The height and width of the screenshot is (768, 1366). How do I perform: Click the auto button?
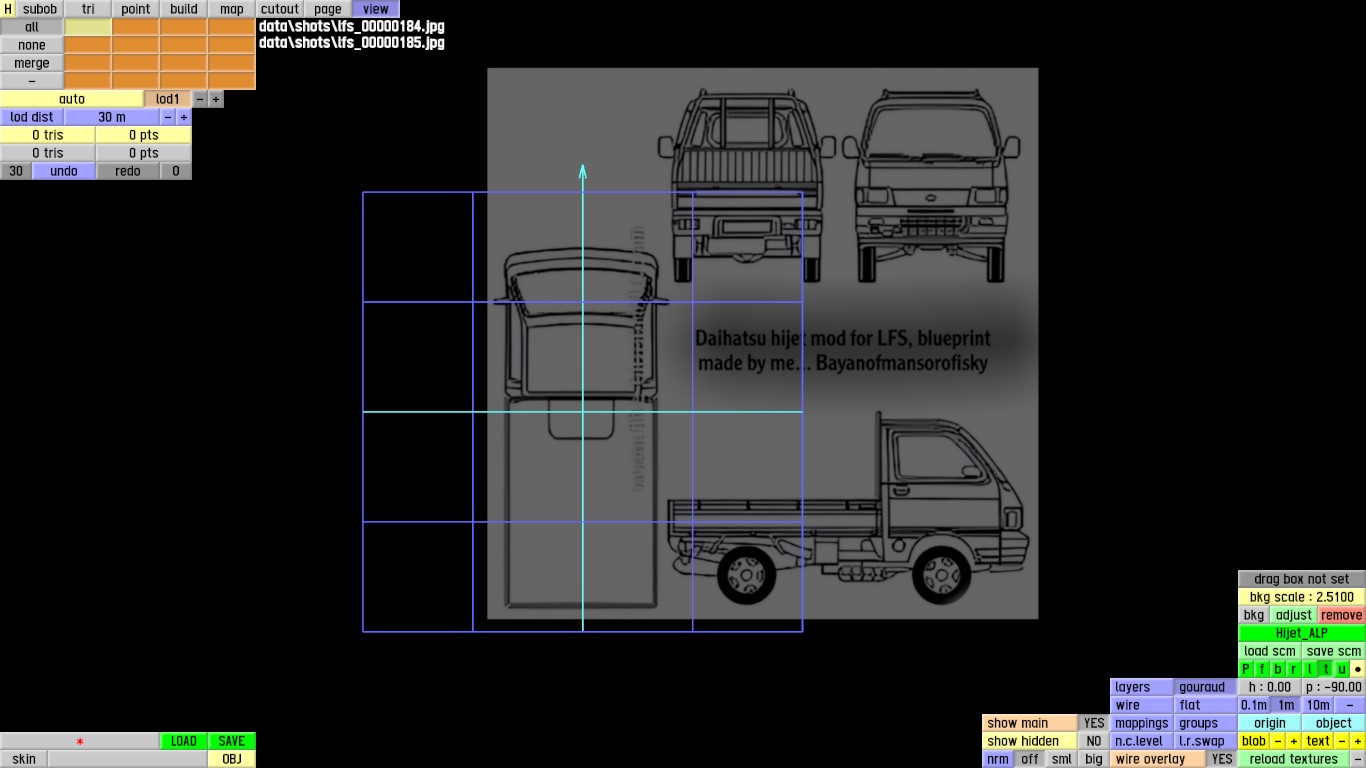click(72, 99)
